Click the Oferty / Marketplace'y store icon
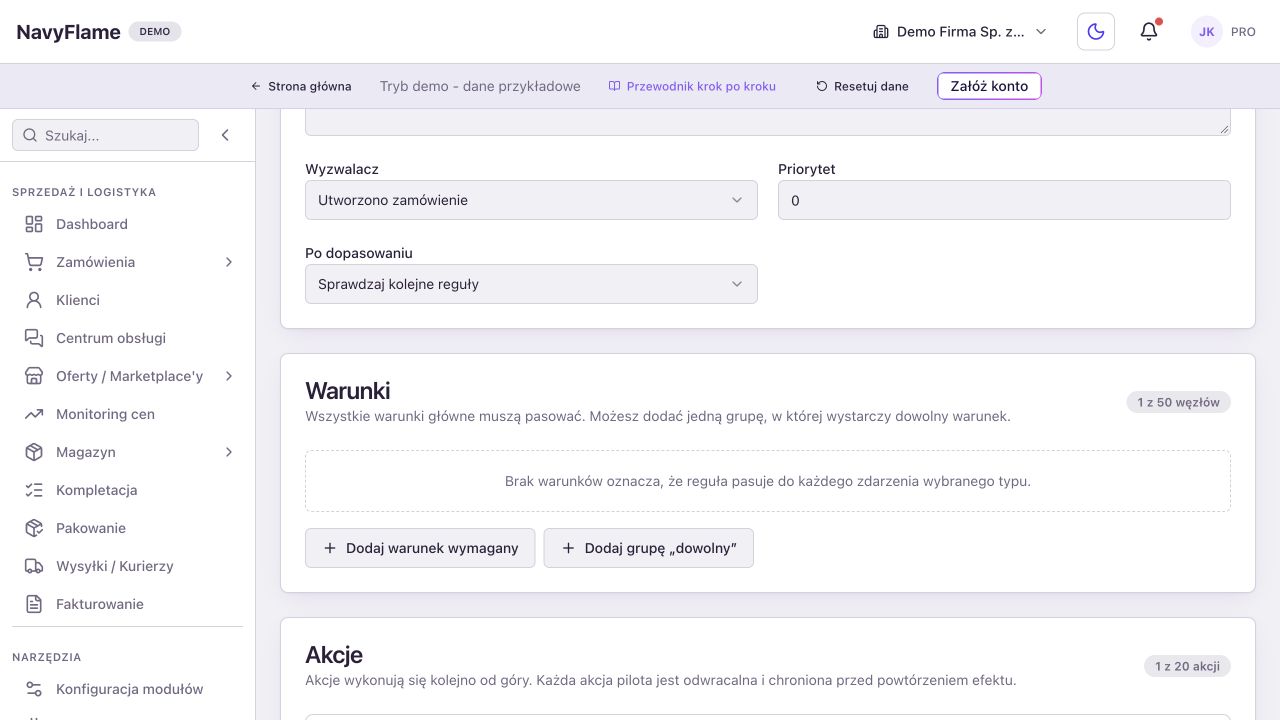 pyautogui.click(x=34, y=376)
